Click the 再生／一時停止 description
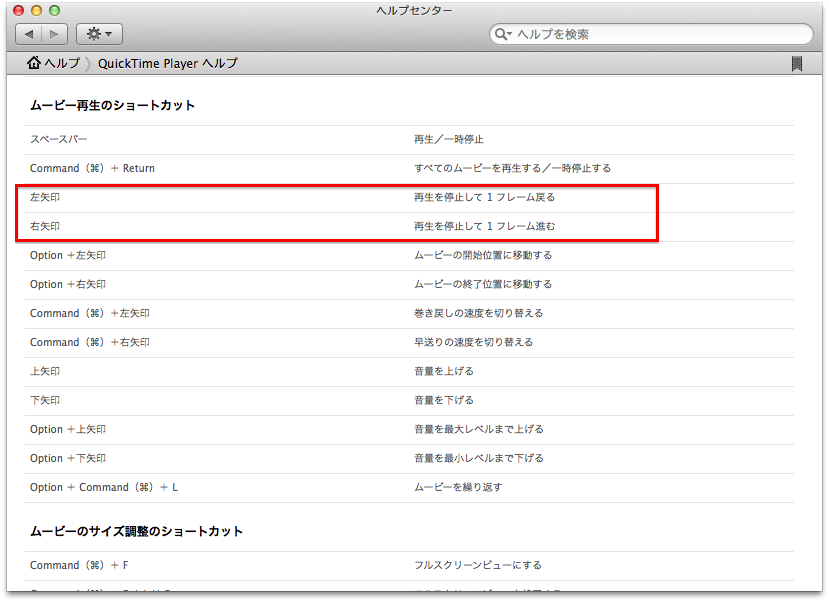Screen dimensions: 829x602 pos(449,140)
